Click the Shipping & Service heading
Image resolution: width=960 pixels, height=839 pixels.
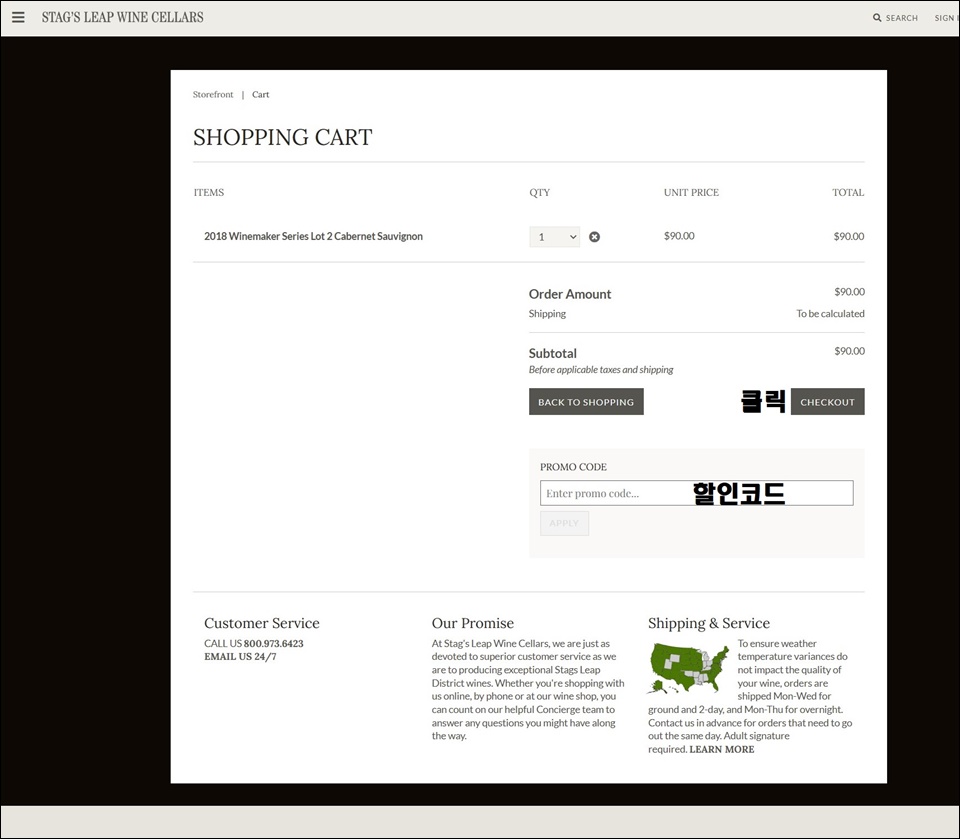[x=709, y=623]
